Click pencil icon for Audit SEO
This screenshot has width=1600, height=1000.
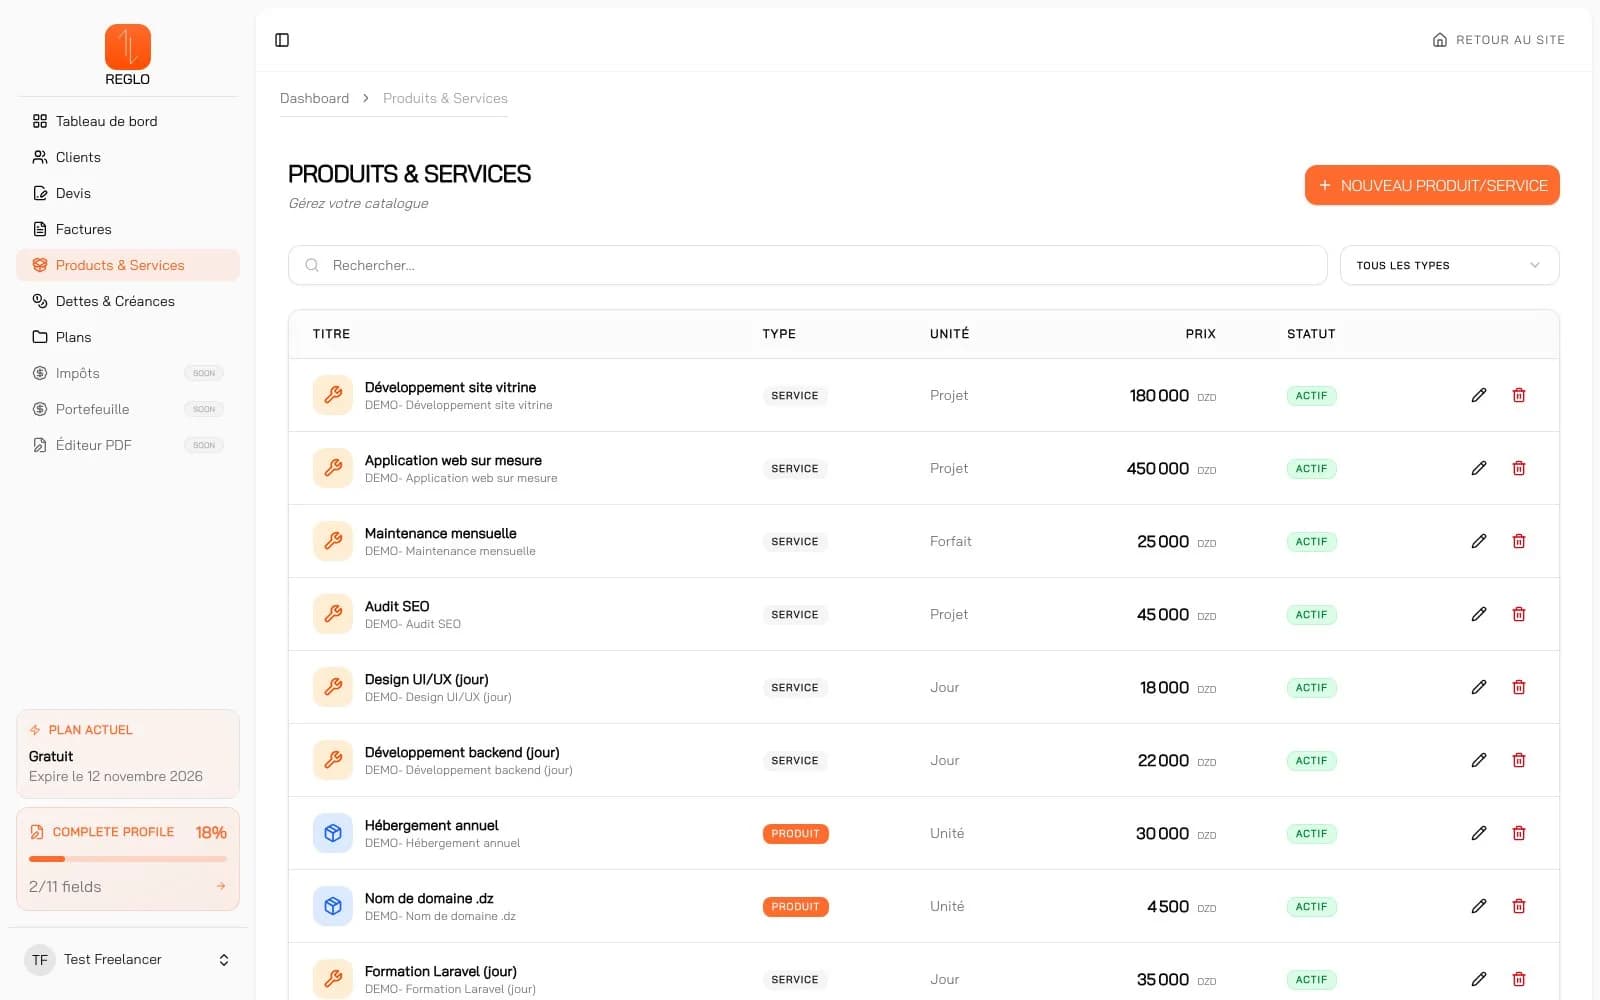pos(1479,614)
